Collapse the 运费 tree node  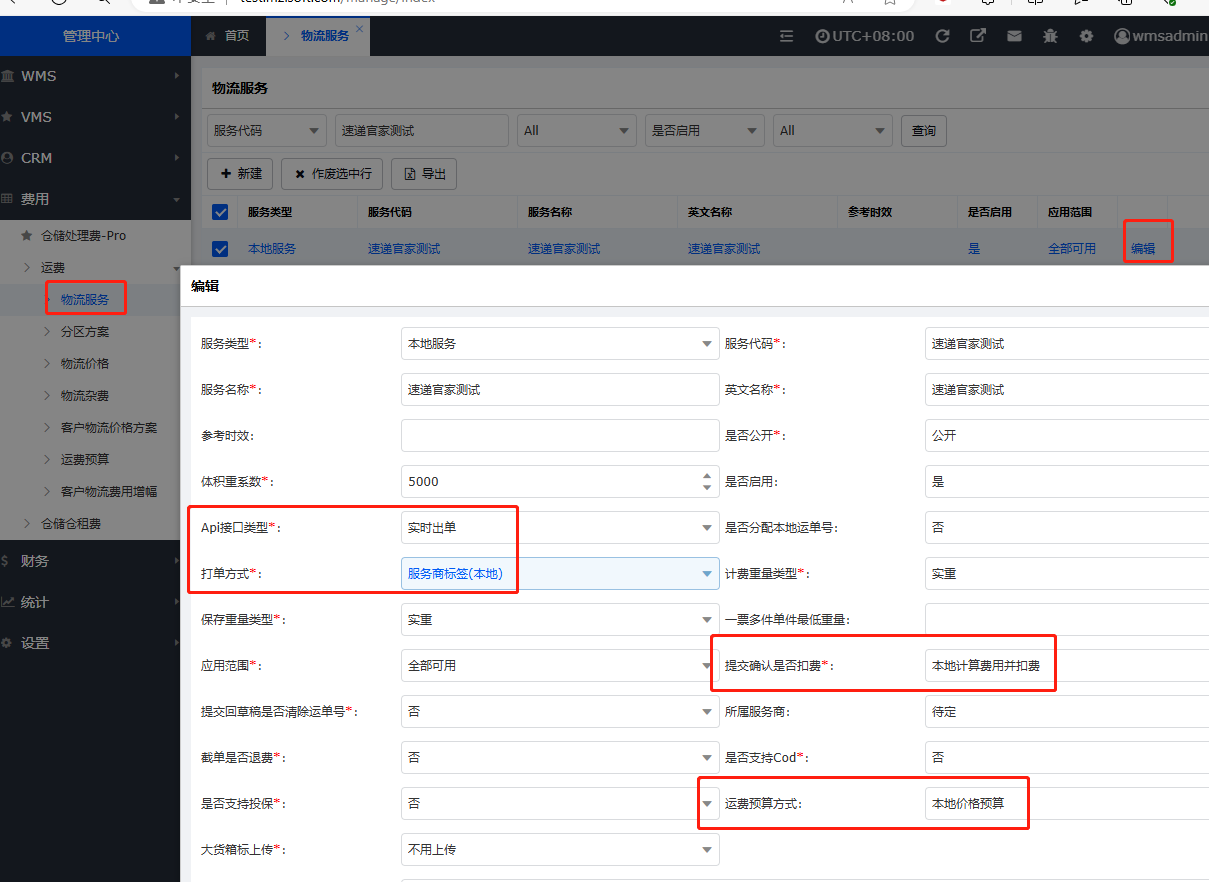(52, 267)
